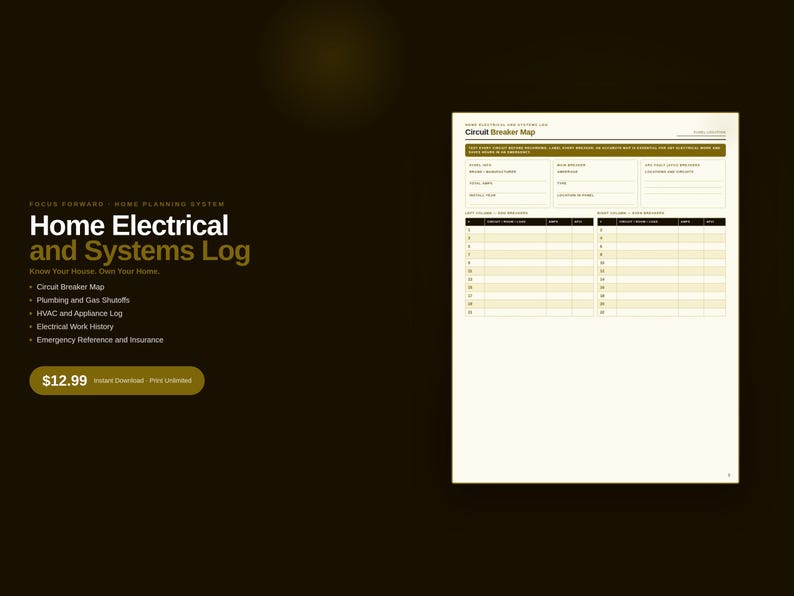Click breaker row 21 in the left table

(529, 312)
